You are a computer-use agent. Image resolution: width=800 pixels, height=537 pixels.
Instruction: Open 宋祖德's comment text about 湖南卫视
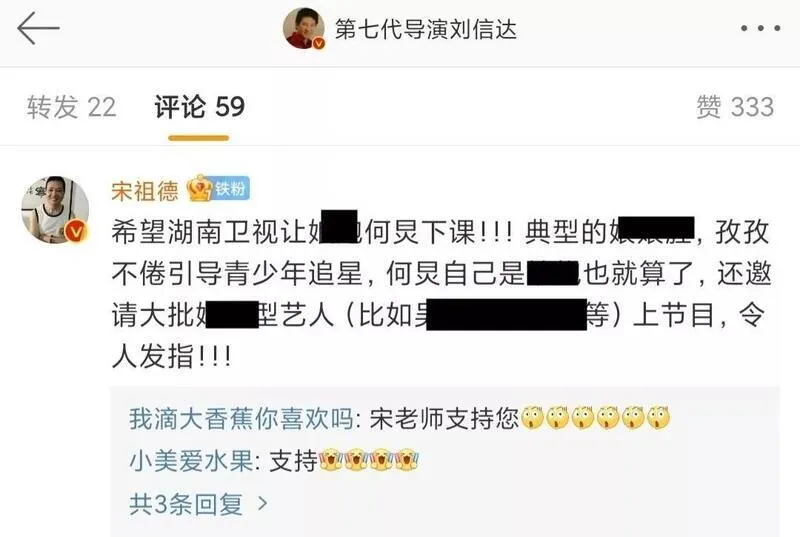point(441,294)
